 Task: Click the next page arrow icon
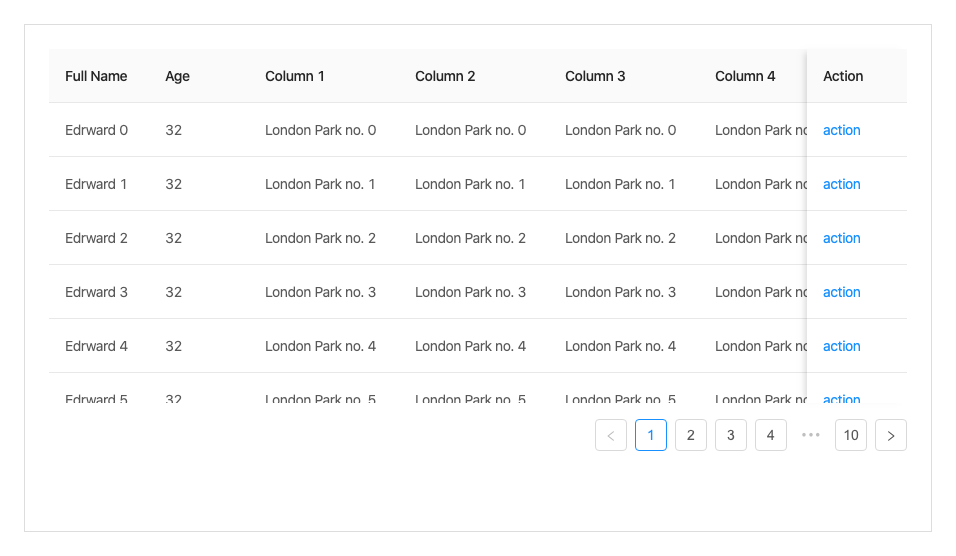point(890,435)
